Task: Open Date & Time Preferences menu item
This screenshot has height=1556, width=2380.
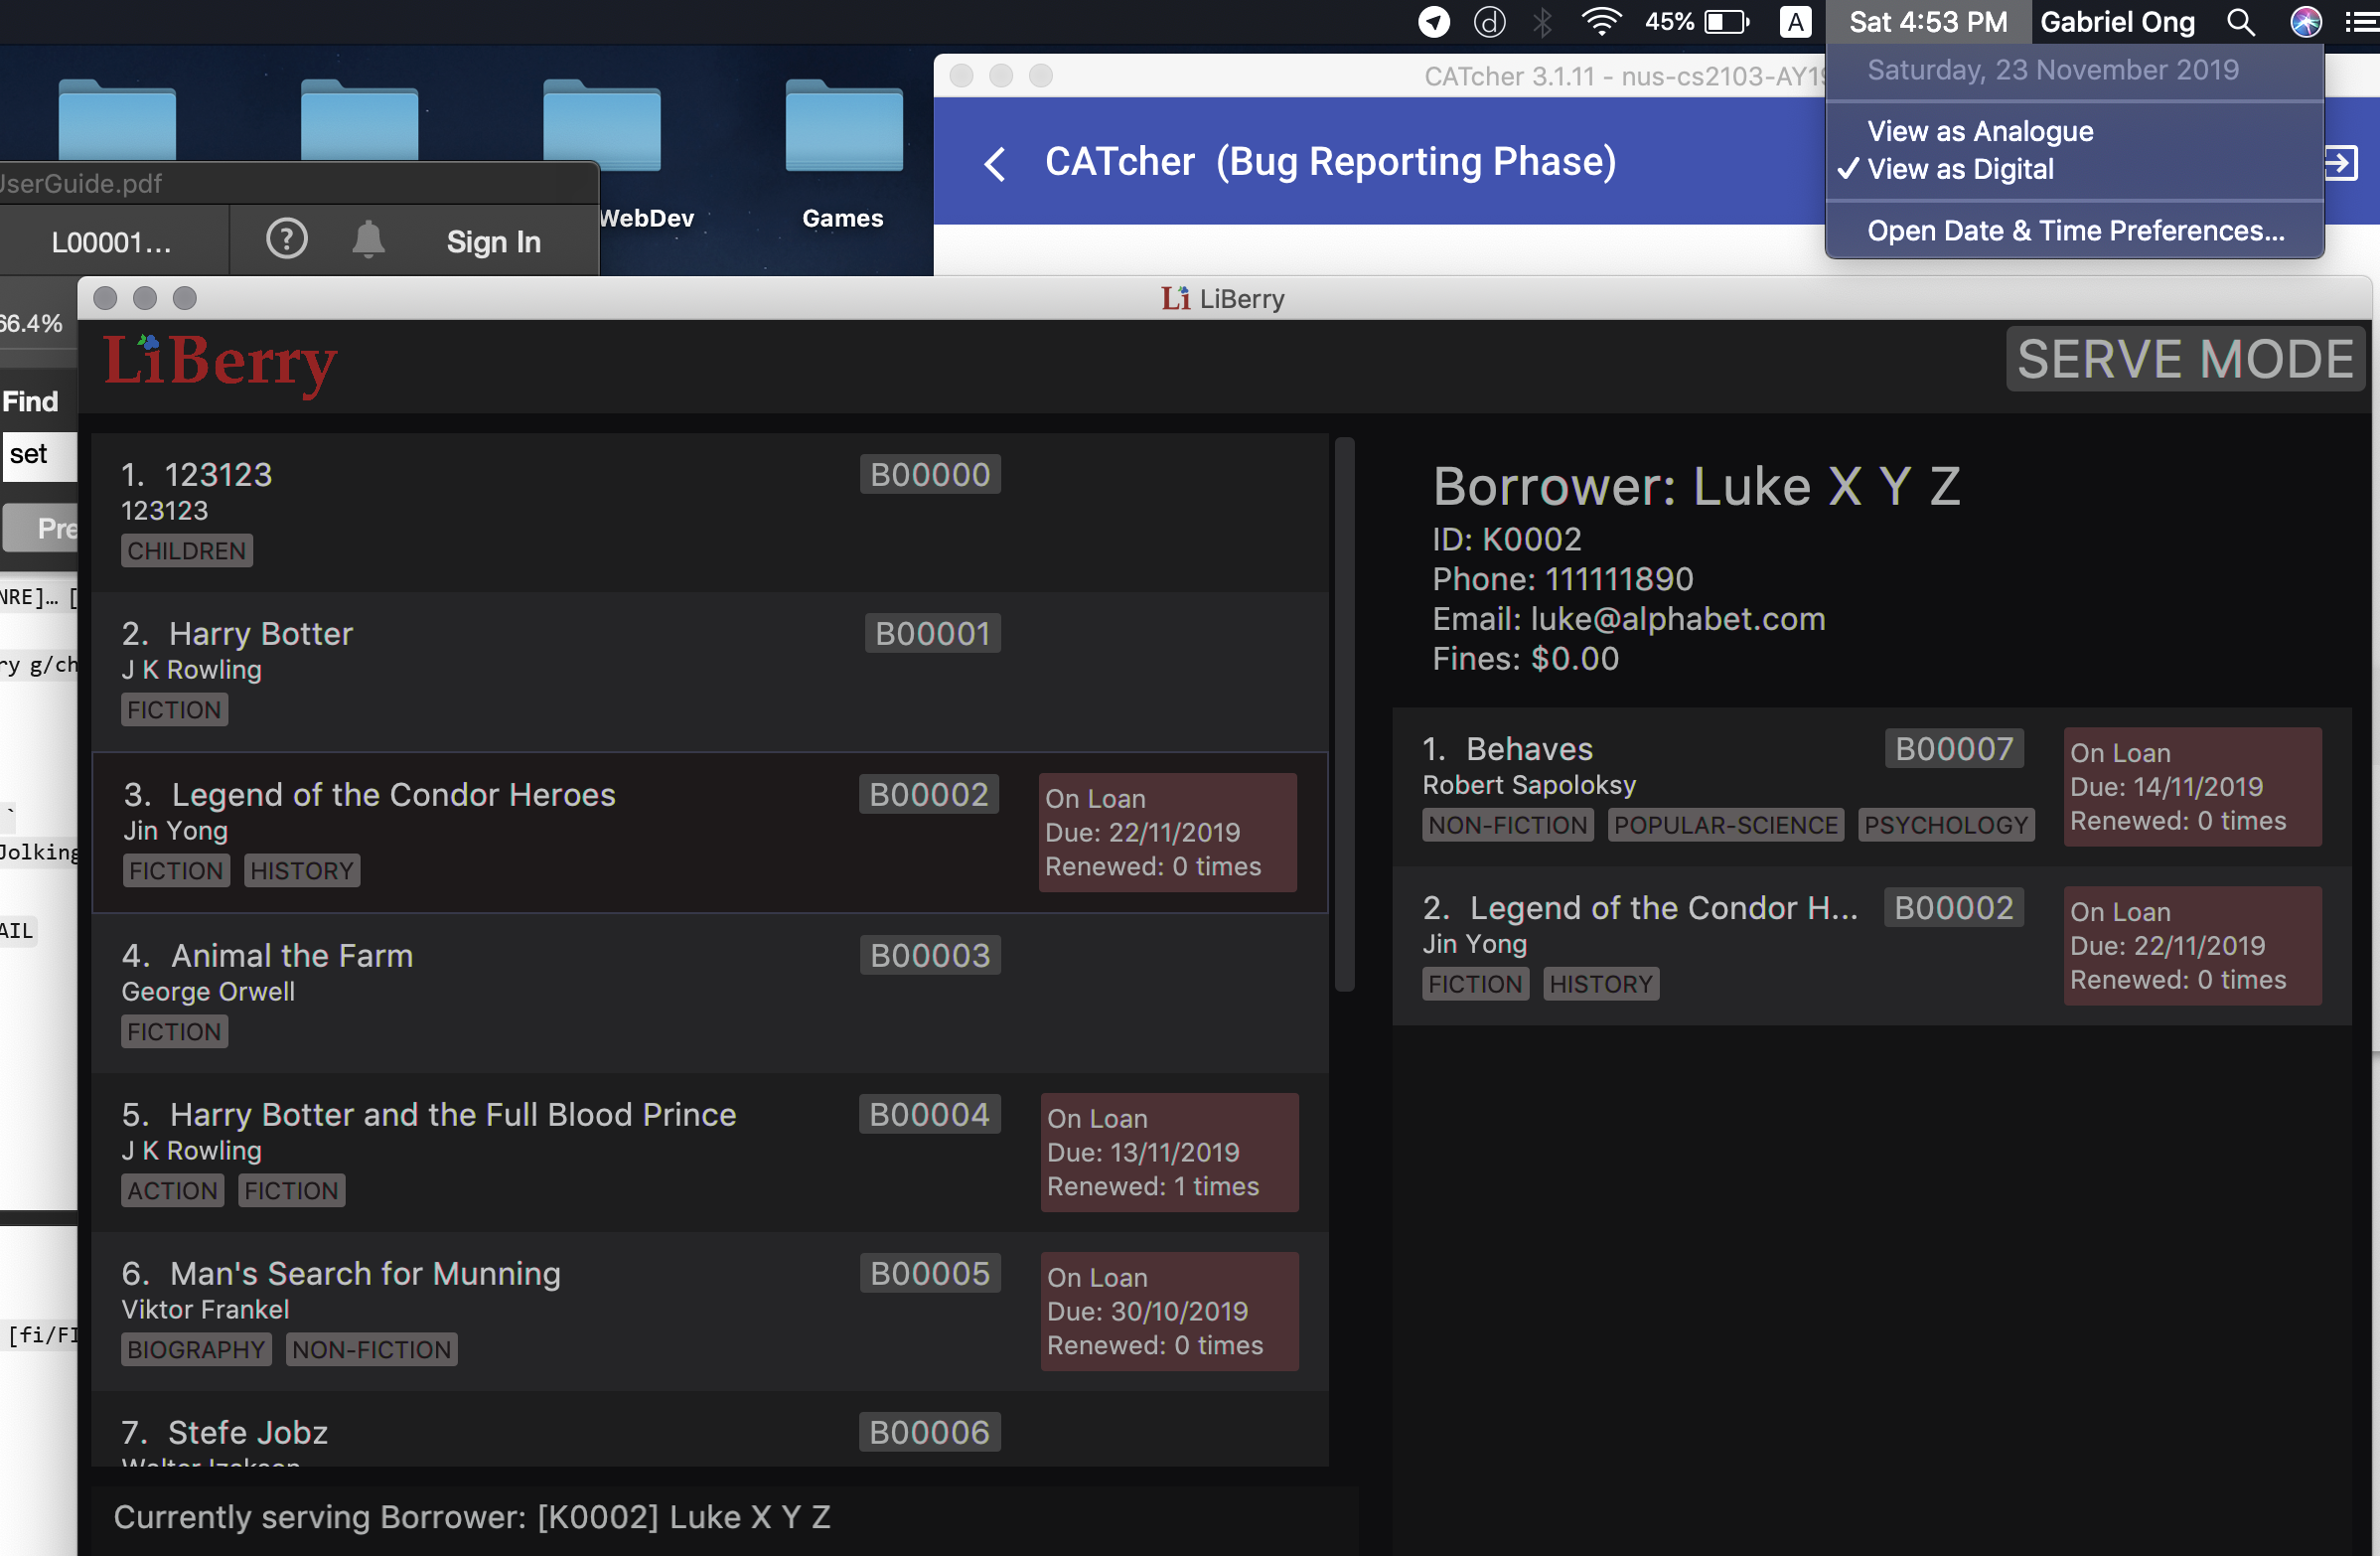Action: point(2075,231)
